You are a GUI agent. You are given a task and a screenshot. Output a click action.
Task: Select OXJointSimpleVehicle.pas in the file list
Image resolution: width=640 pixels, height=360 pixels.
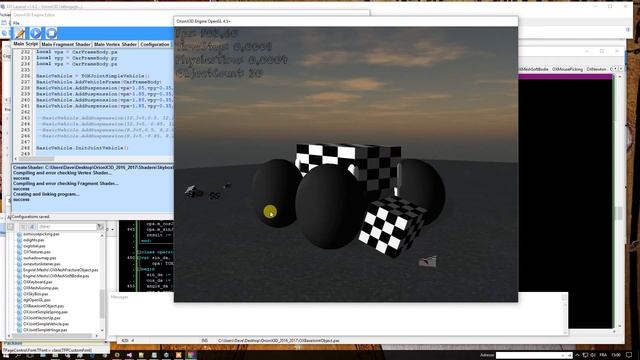tap(46, 324)
